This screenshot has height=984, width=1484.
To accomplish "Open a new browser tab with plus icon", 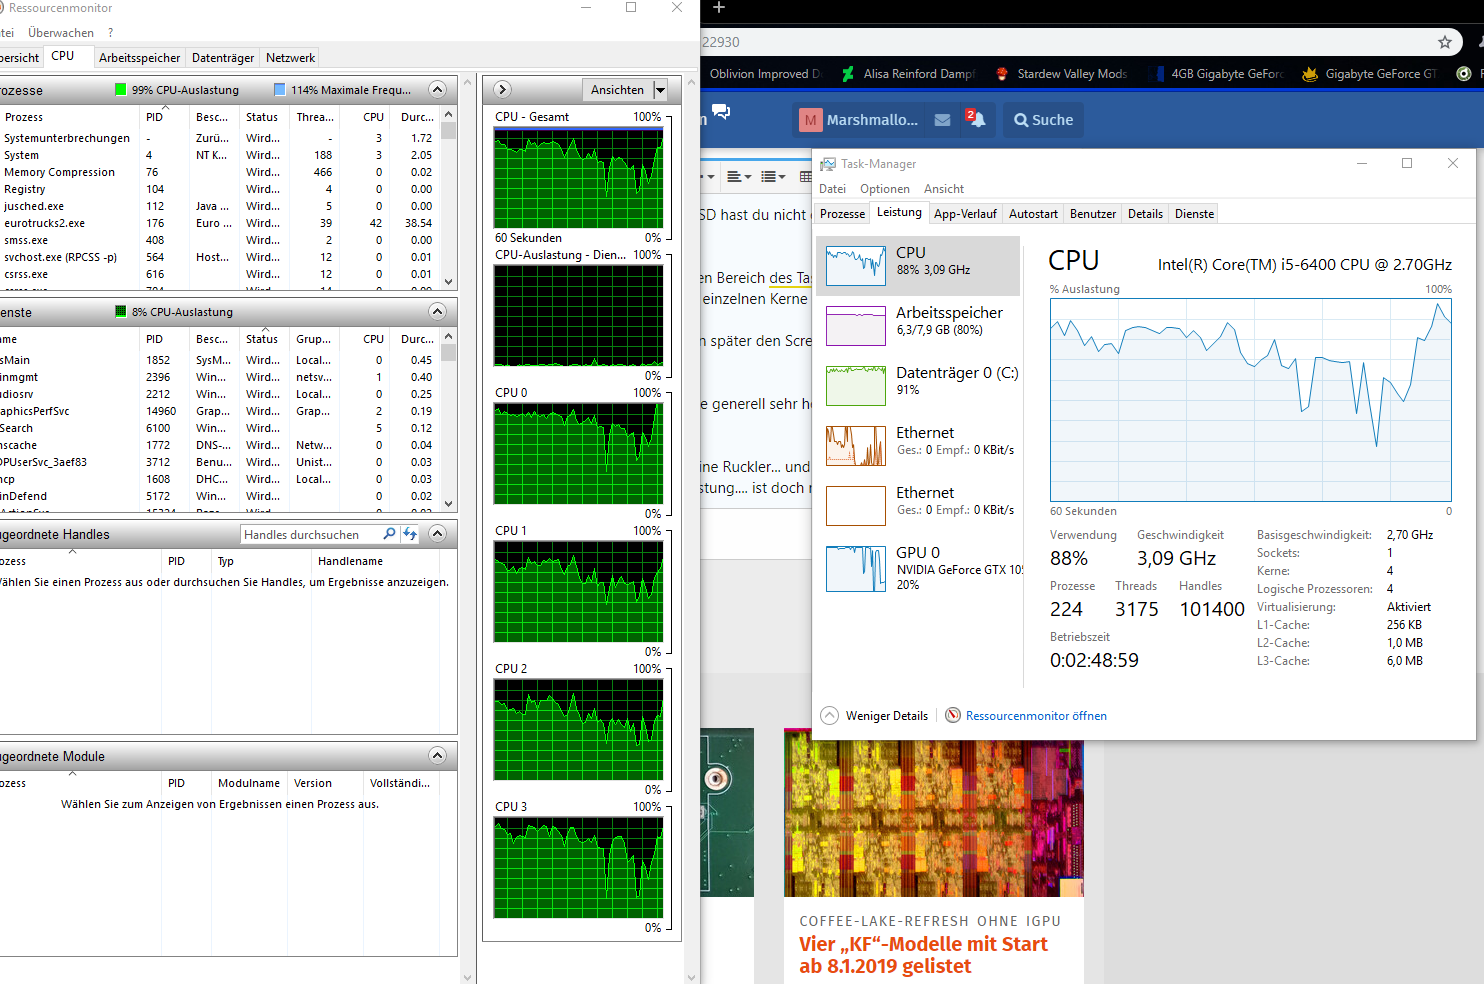I will [718, 8].
